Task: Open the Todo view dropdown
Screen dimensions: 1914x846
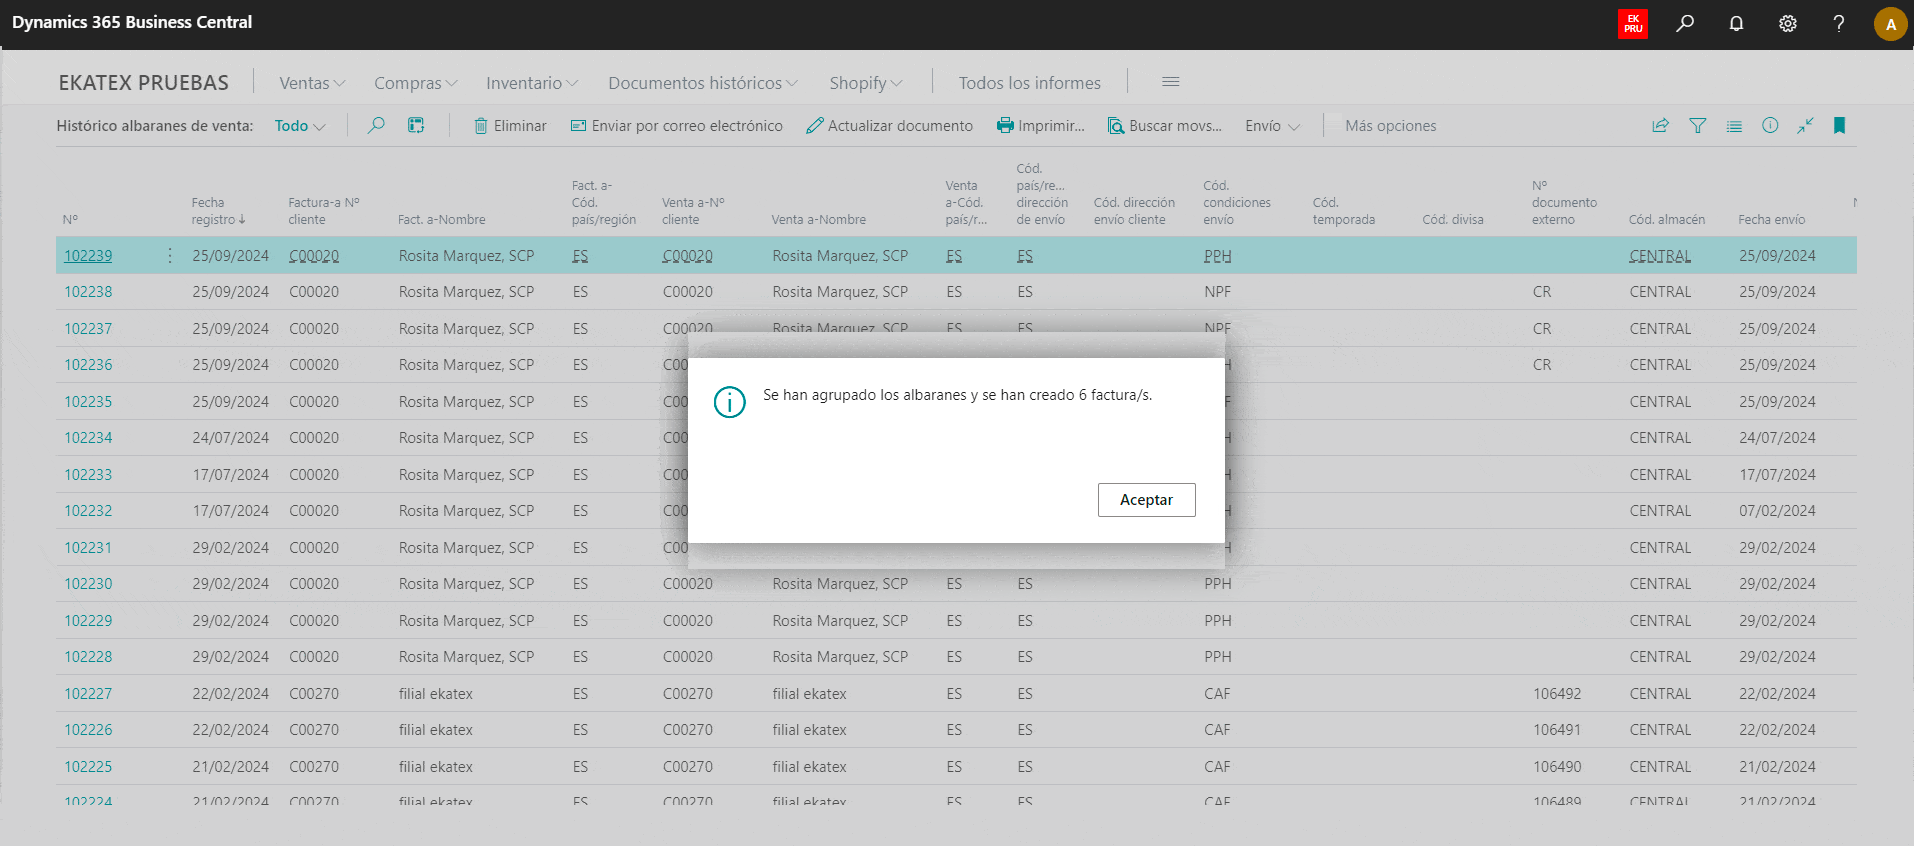Action: pyautogui.click(x=300, y=126)
